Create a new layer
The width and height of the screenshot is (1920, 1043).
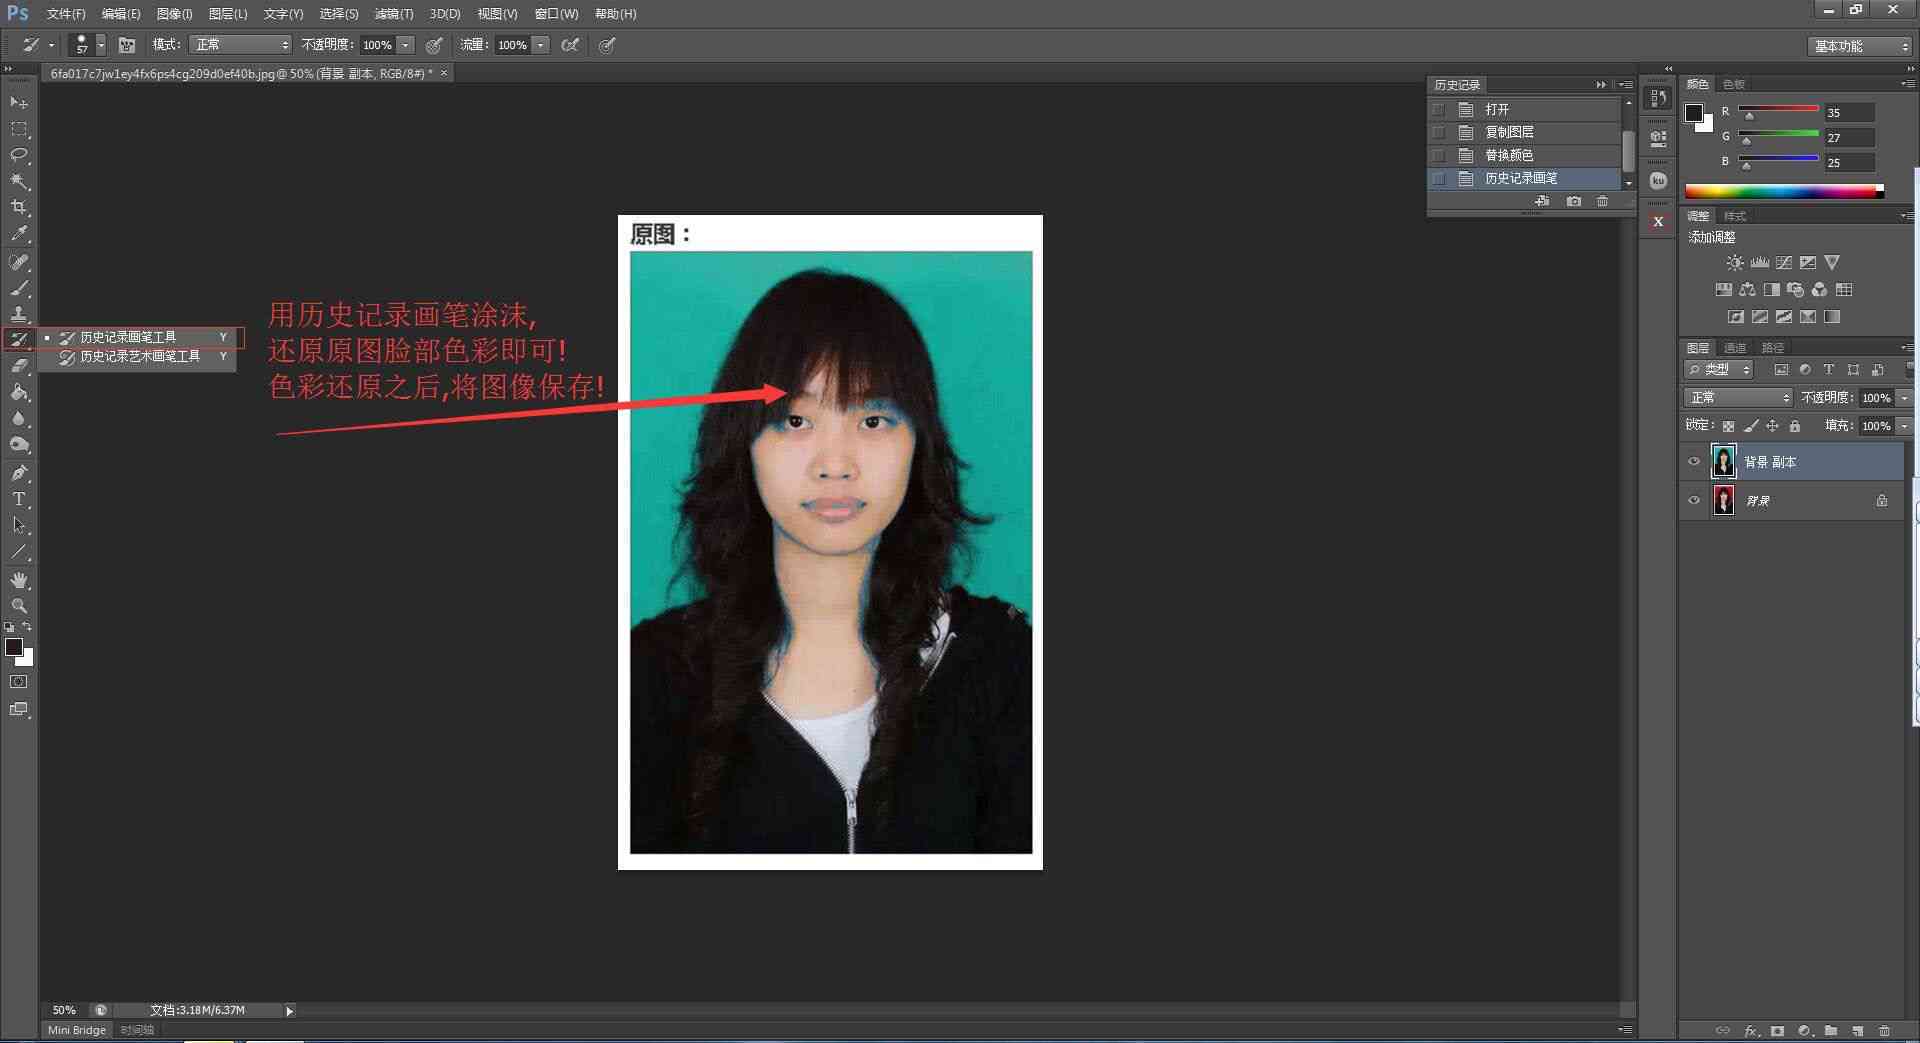pos(1857,1030)
